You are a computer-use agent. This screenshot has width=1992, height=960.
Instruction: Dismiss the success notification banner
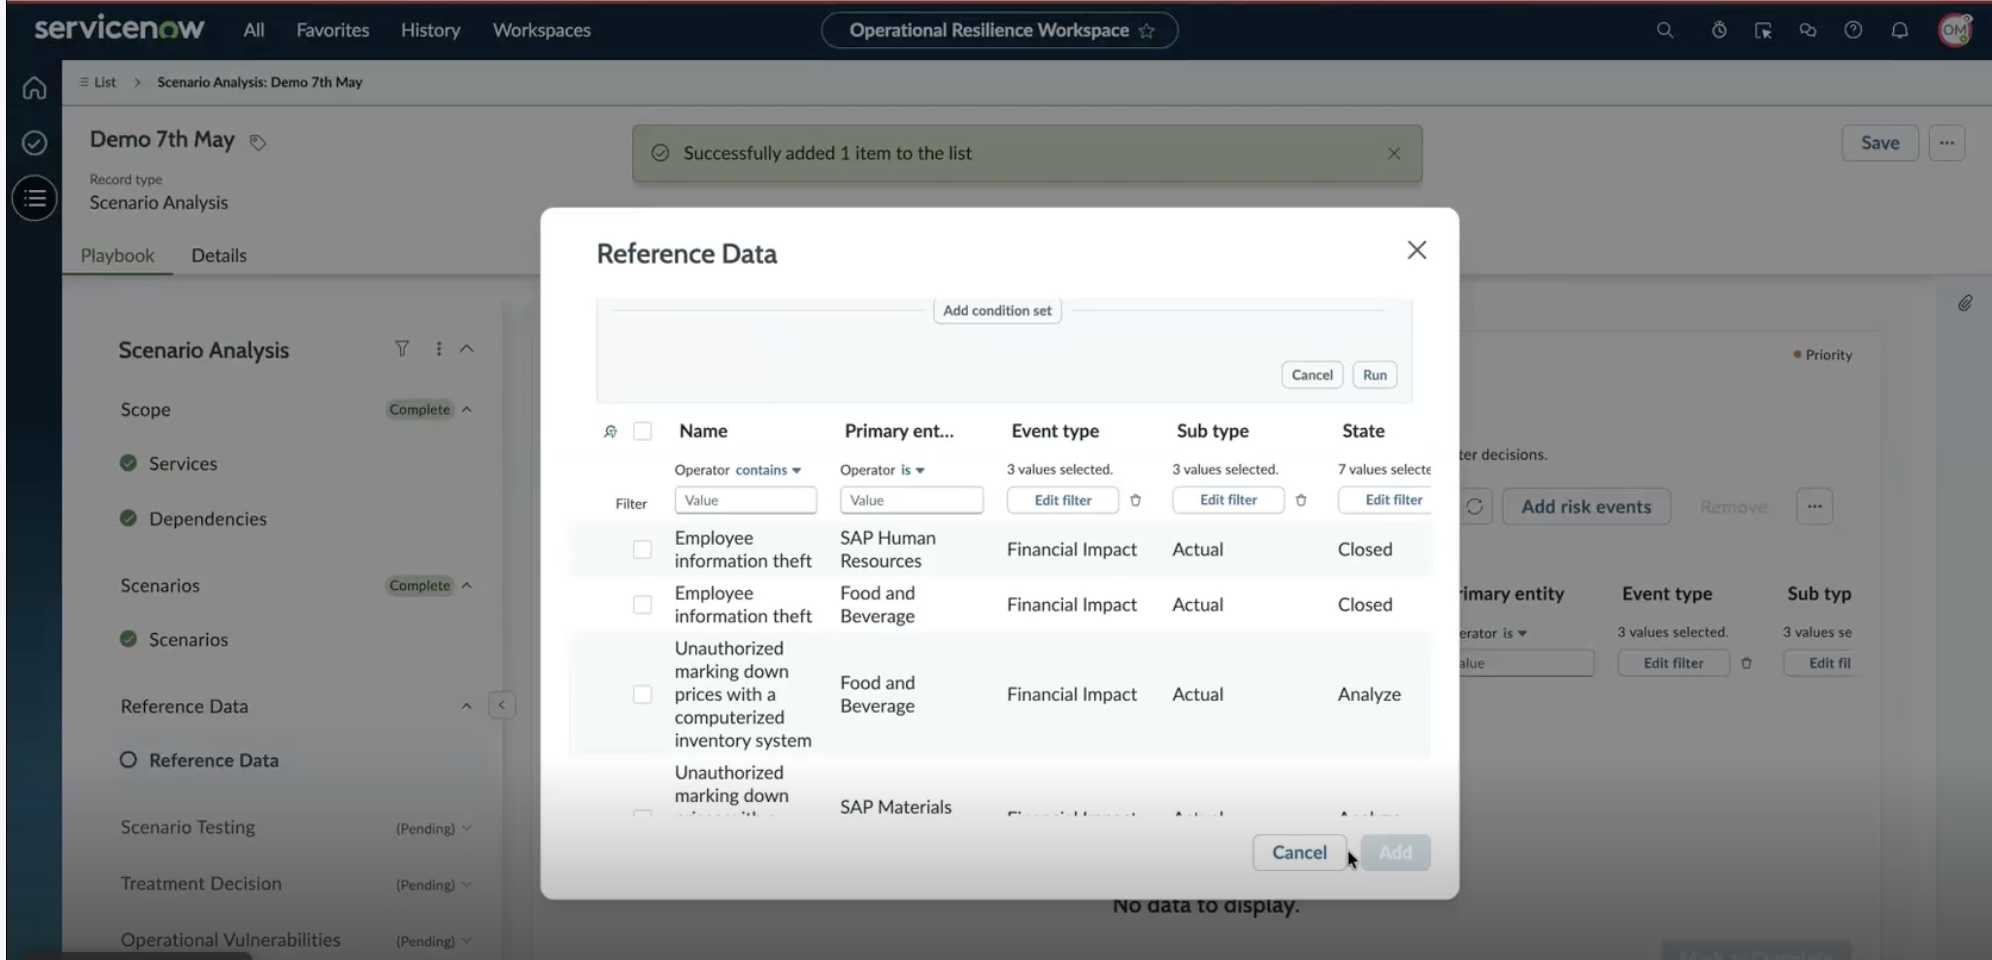[1394, 153]
